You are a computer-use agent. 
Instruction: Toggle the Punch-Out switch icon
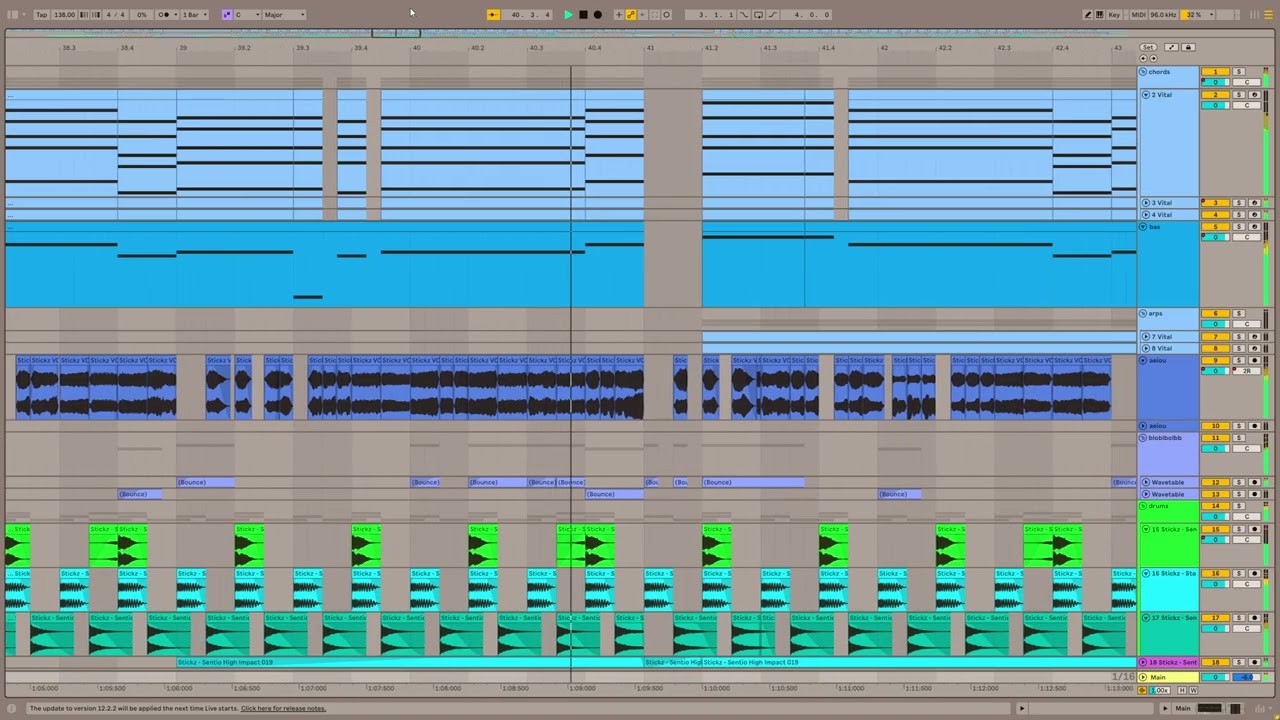click(773, 15)
